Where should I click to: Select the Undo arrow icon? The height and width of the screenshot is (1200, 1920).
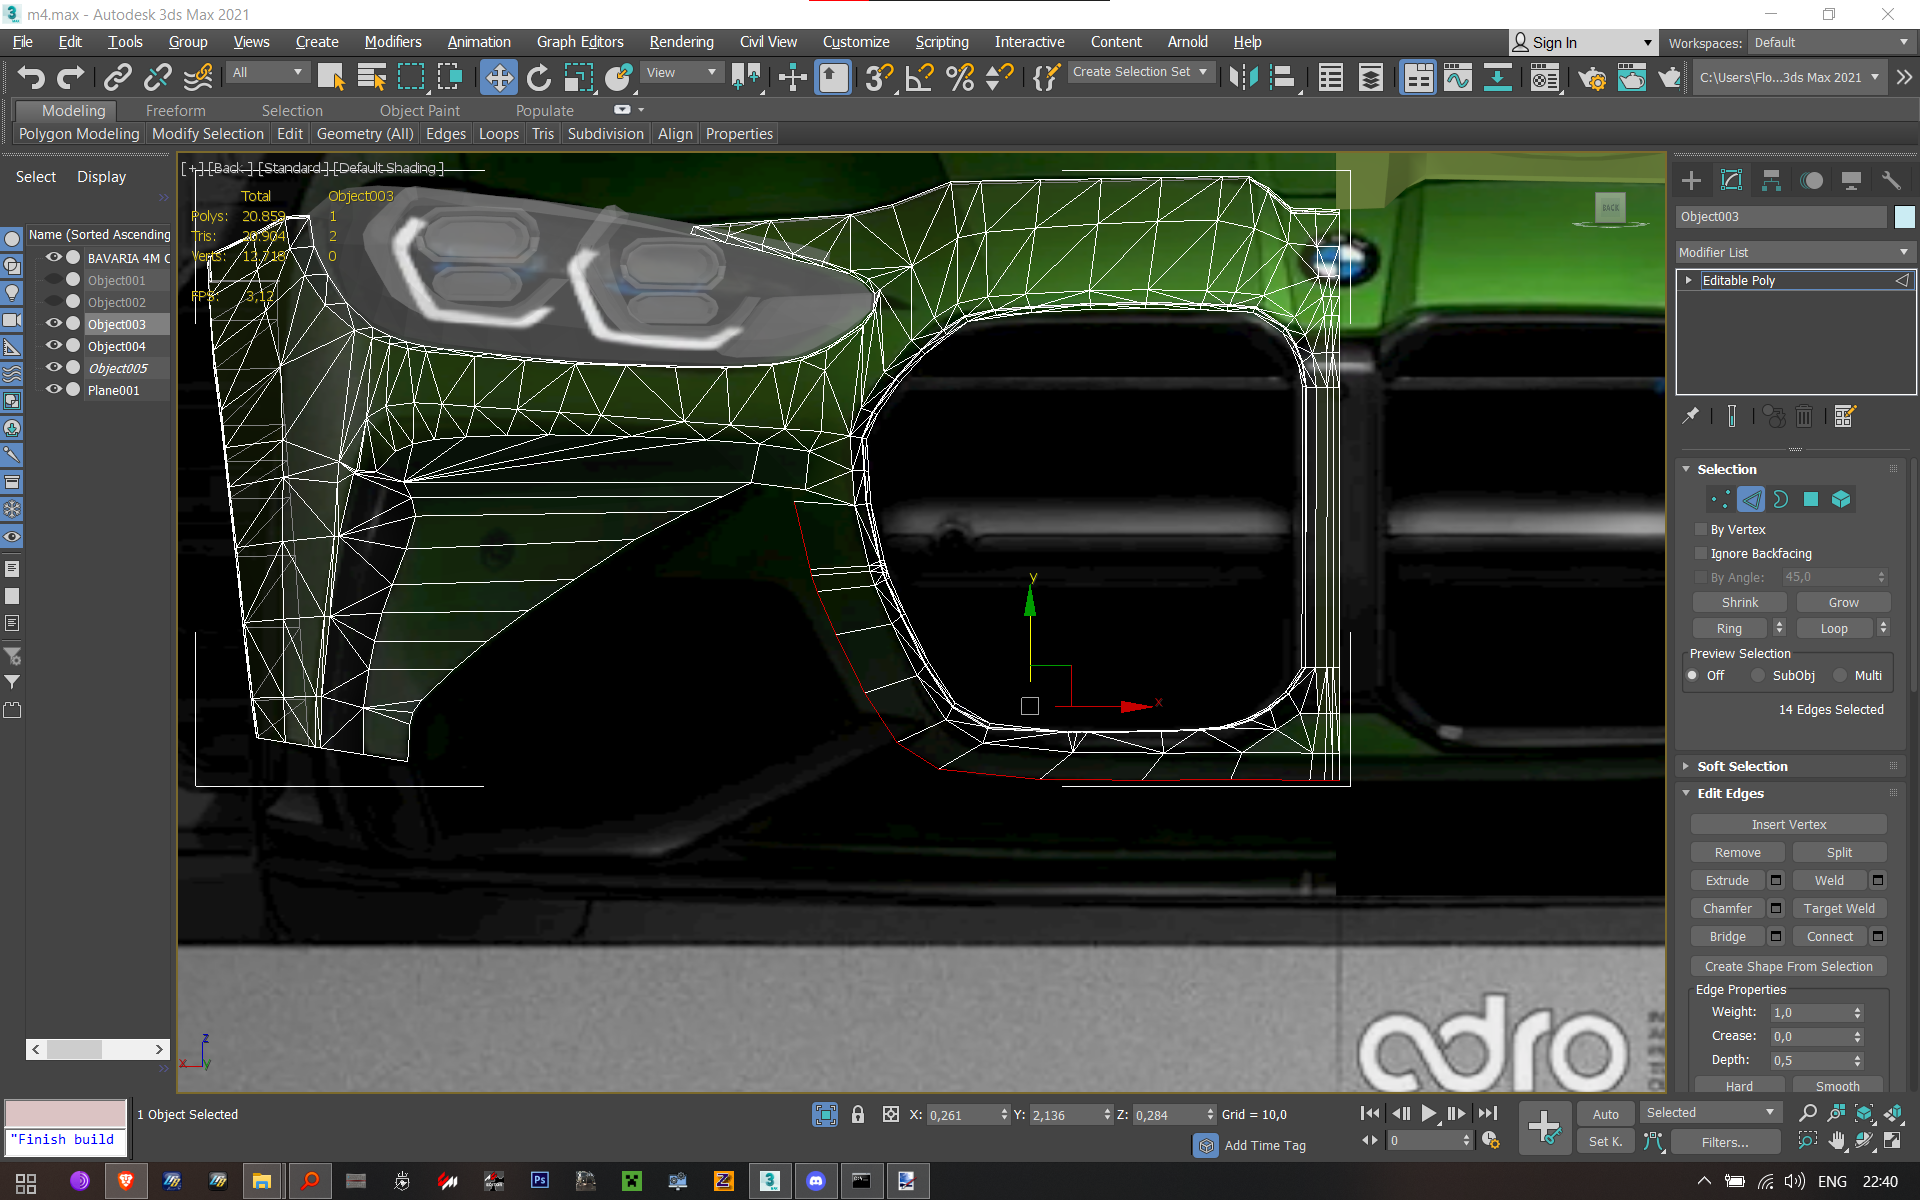click(x=31, y=77)
